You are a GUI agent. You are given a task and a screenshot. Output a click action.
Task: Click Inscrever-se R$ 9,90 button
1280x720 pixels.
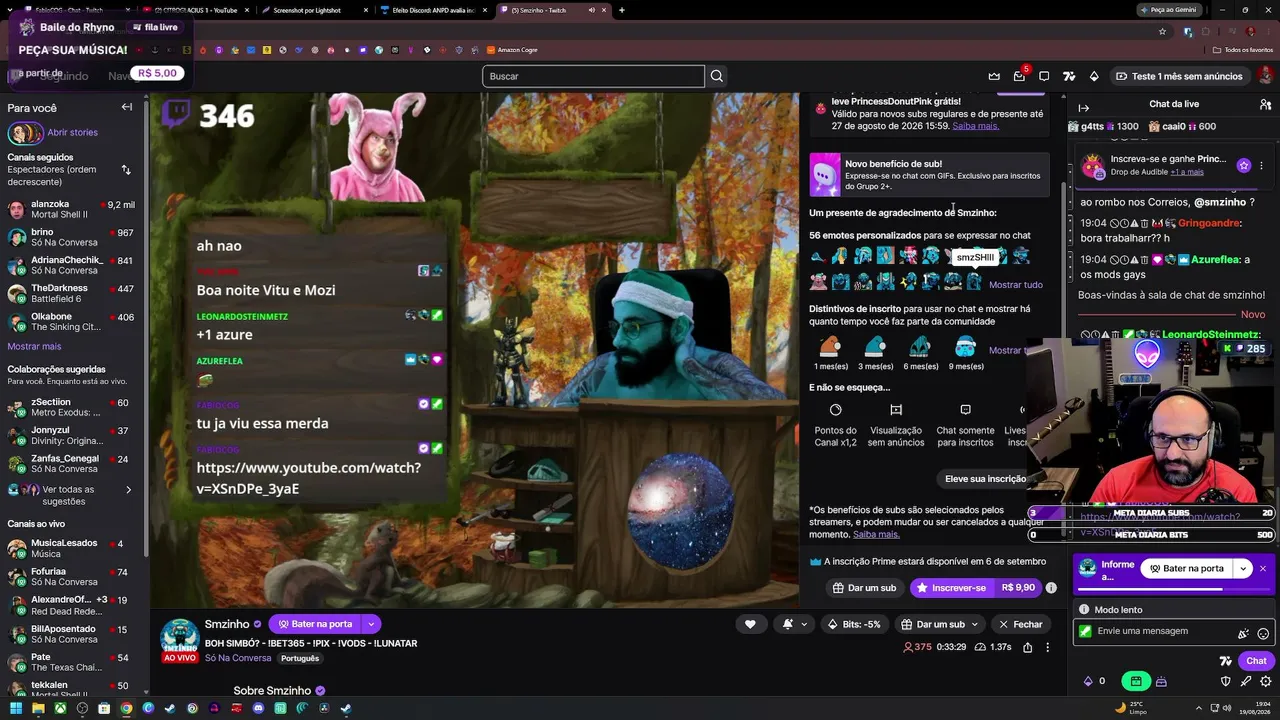[x=976, y=588]
